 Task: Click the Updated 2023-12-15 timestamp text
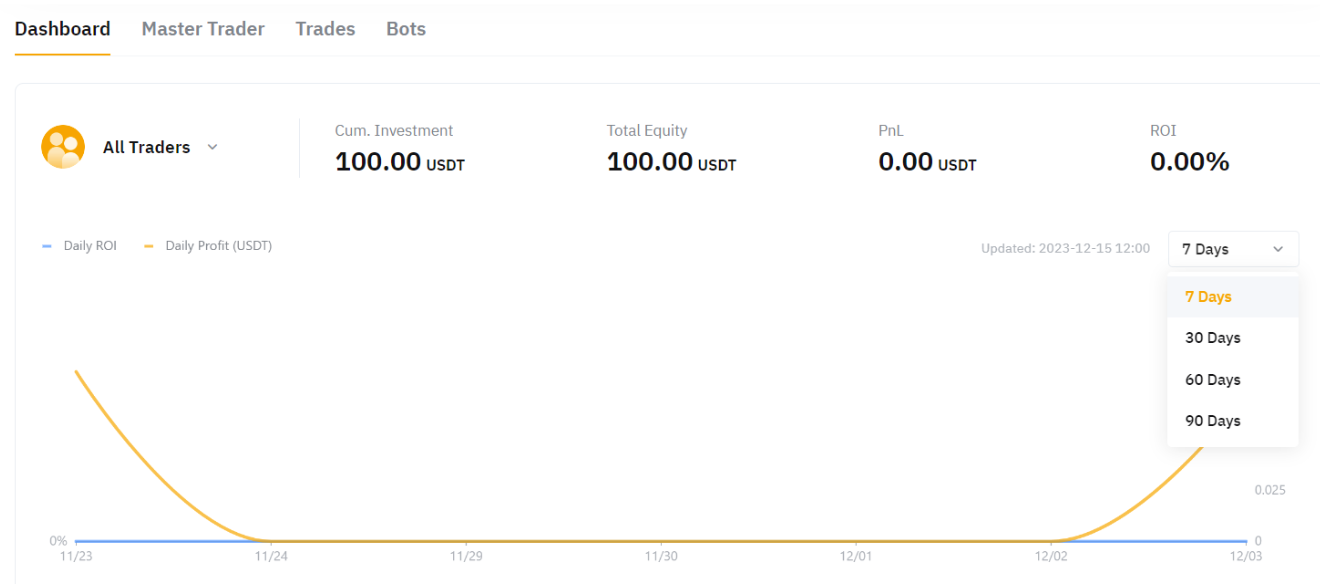coord(1065,249)
